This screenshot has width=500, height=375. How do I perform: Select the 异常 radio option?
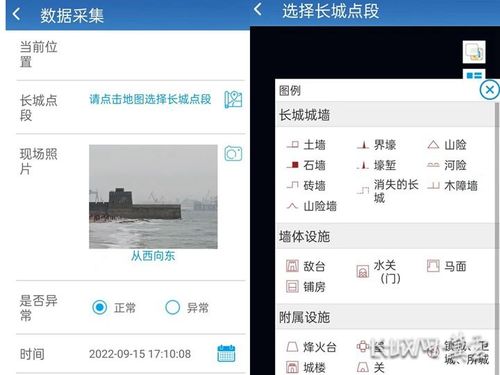pos(173,307)
